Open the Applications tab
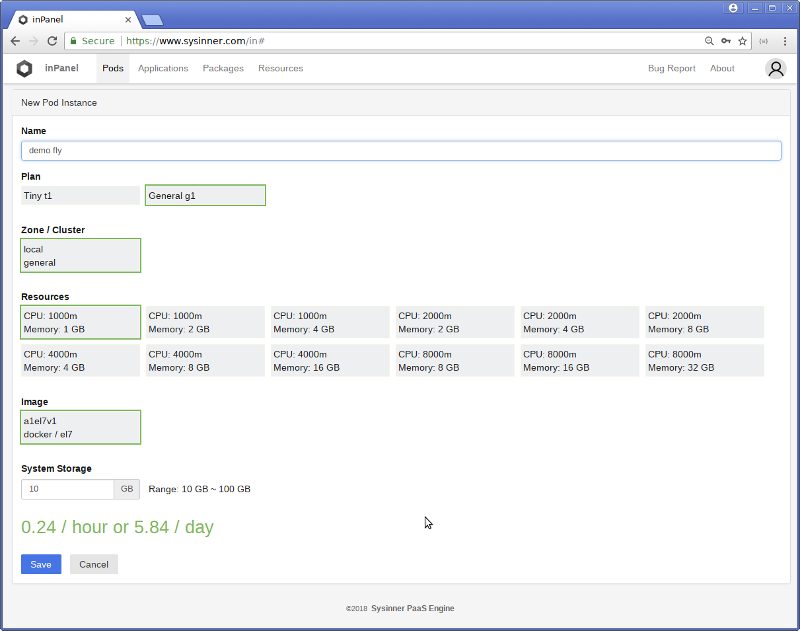This screenshot has width=800, height=631. point(163,68)
